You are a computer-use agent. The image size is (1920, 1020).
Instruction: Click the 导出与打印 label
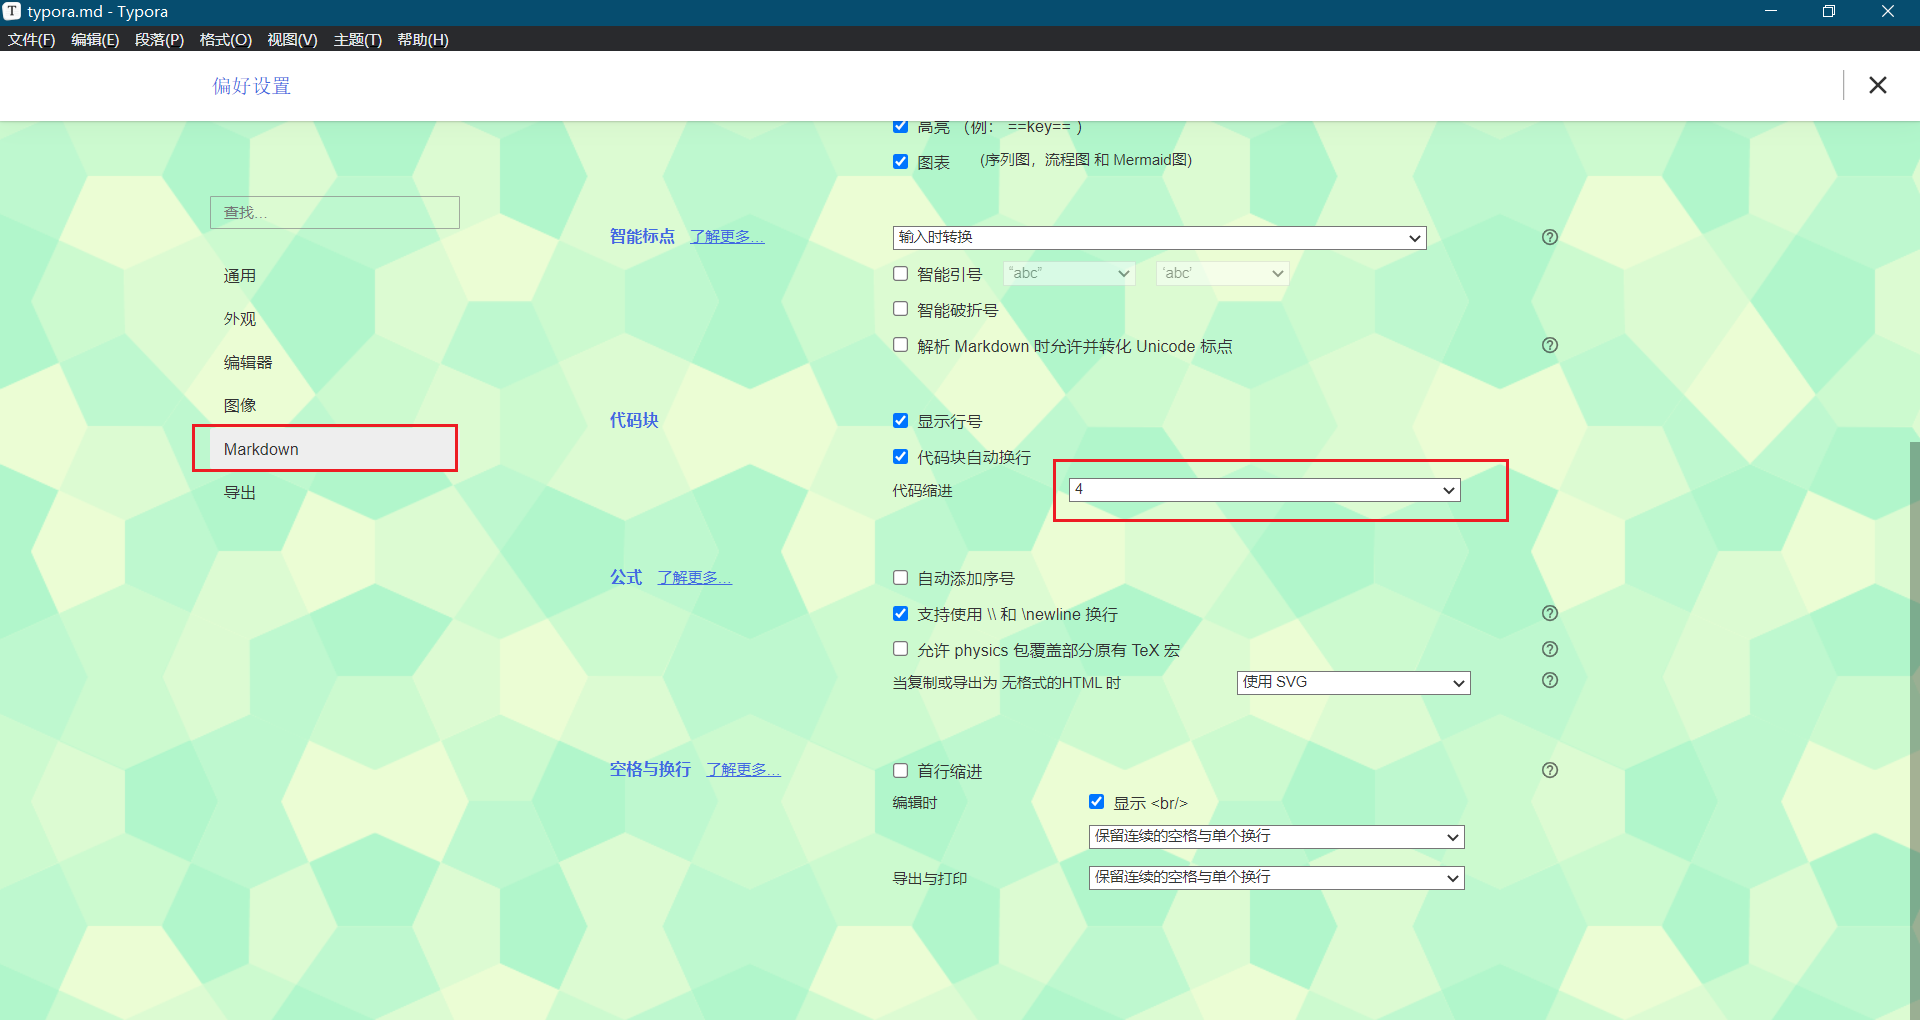coord(930,879)
